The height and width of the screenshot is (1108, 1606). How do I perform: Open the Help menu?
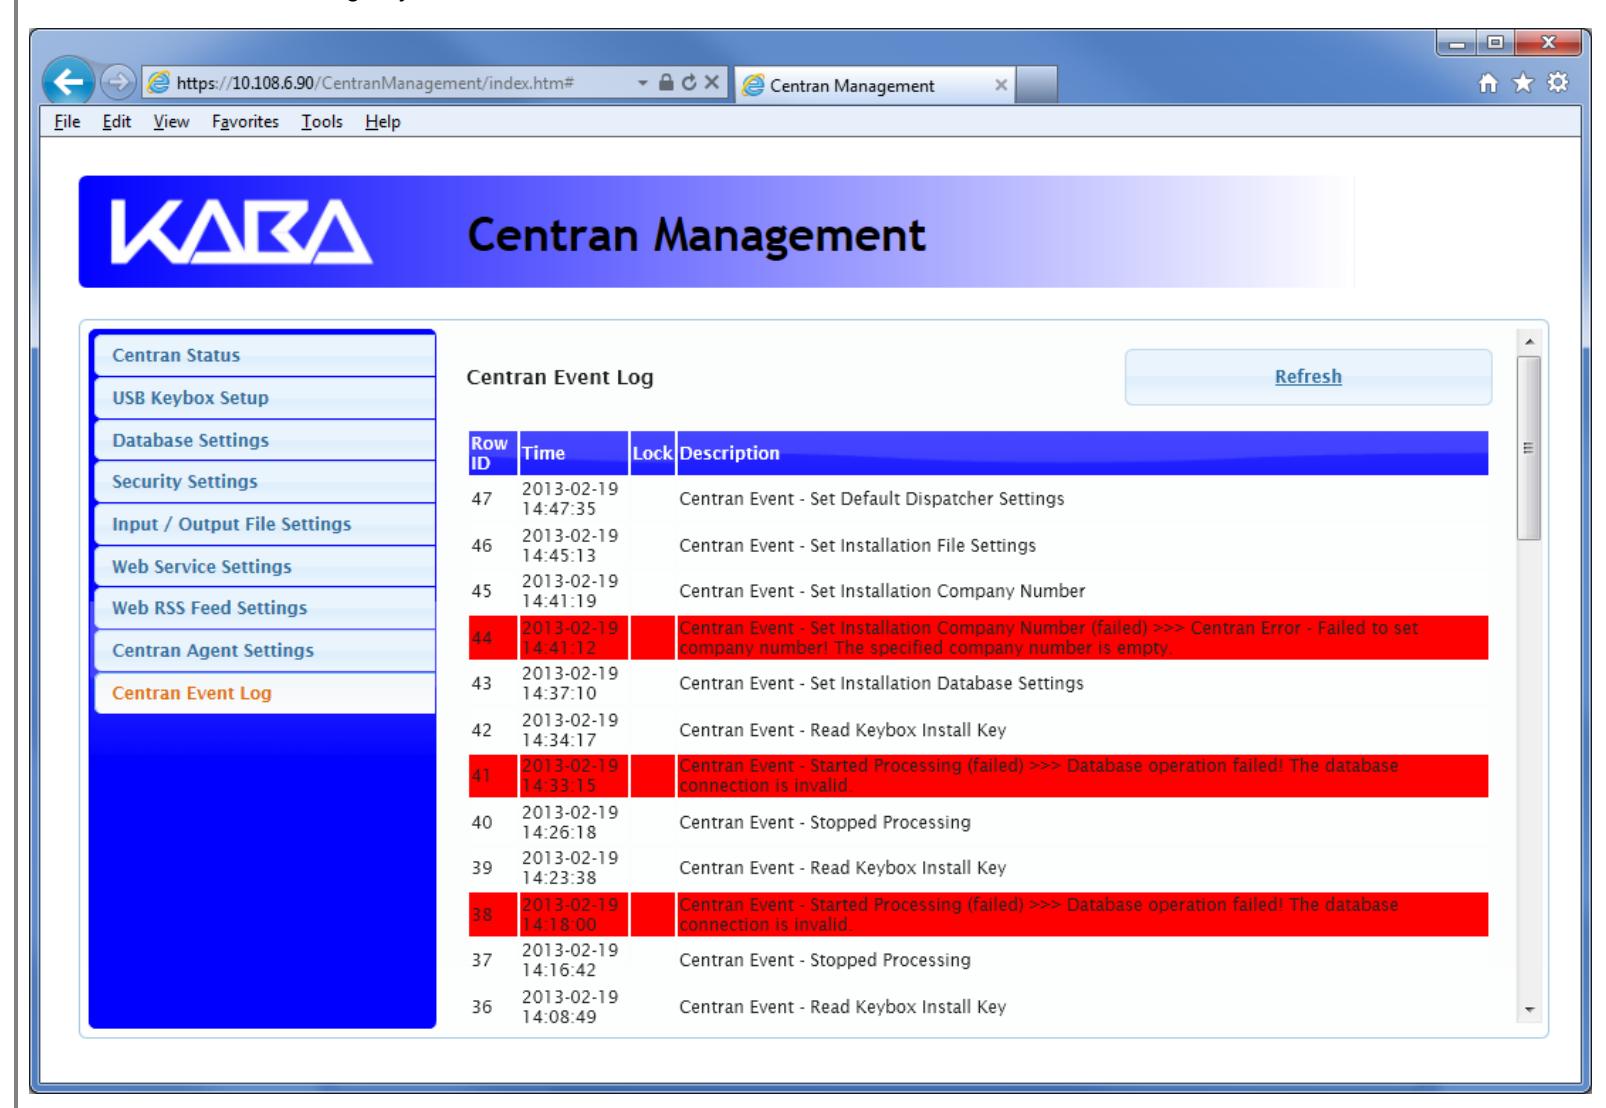point(382,122)
